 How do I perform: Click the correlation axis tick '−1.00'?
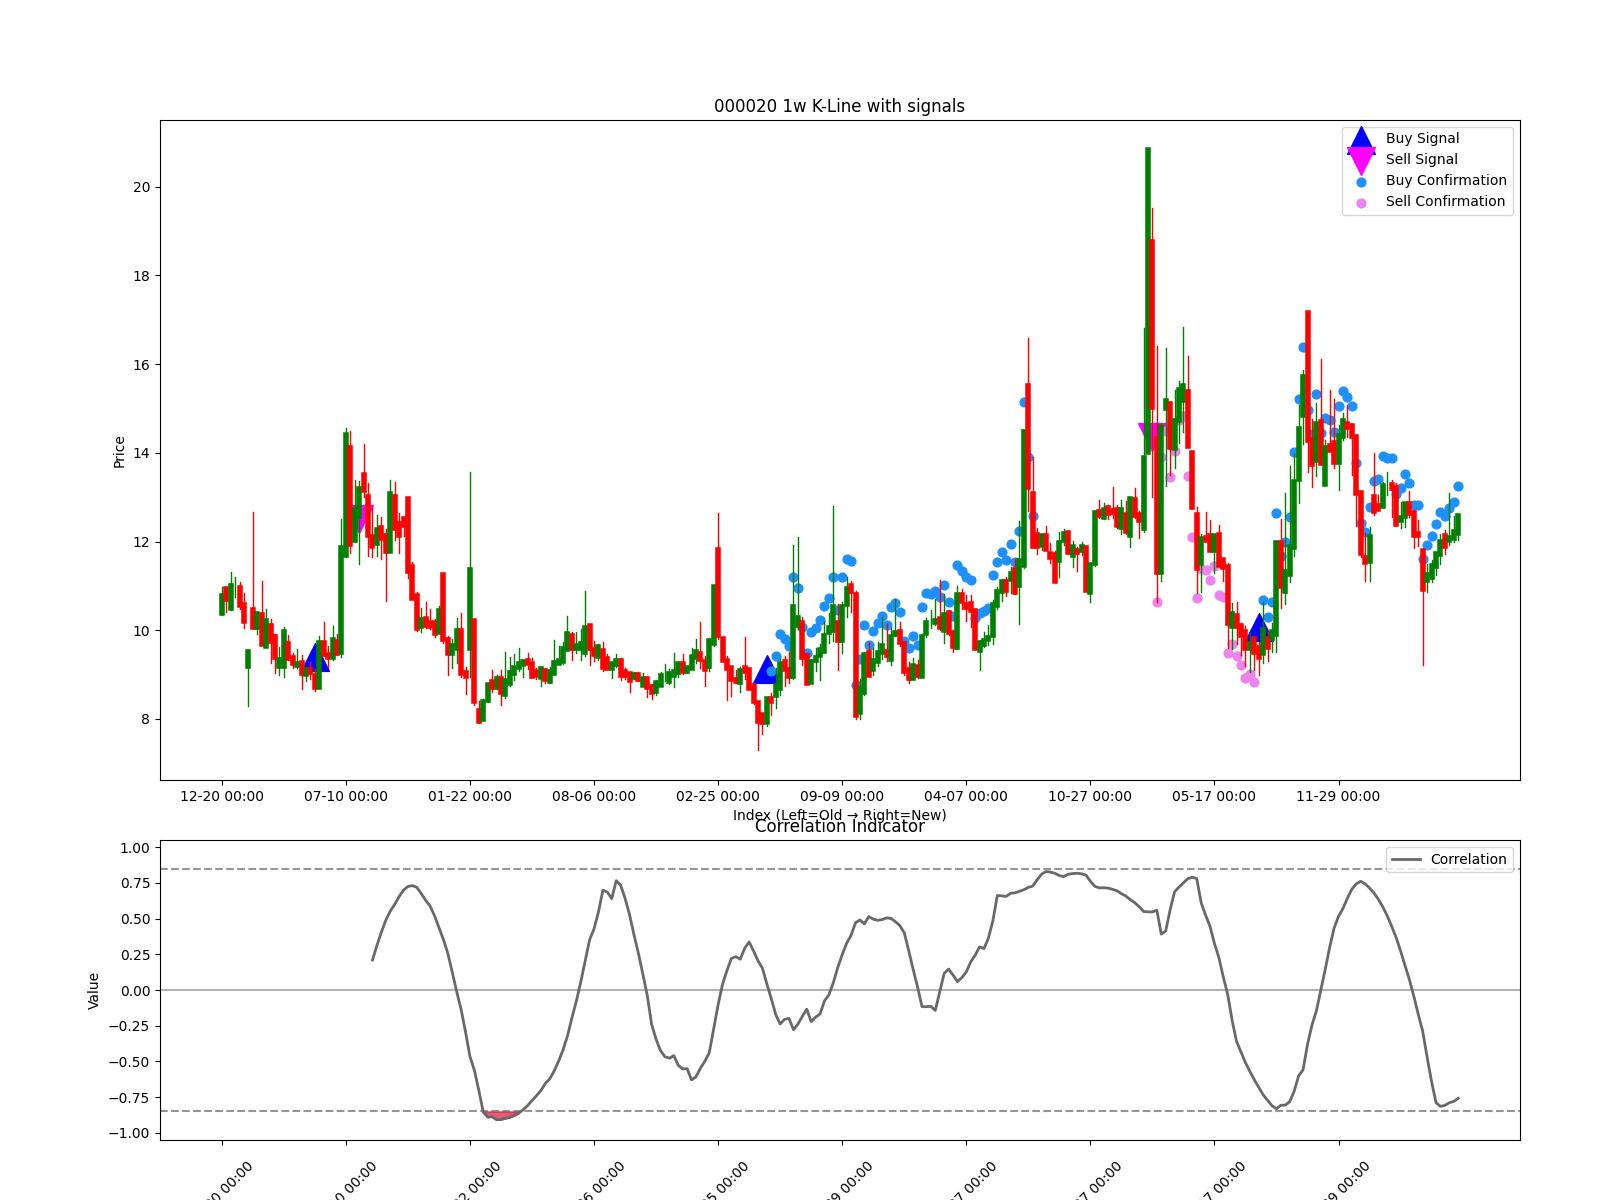(x=129, y=1134)
